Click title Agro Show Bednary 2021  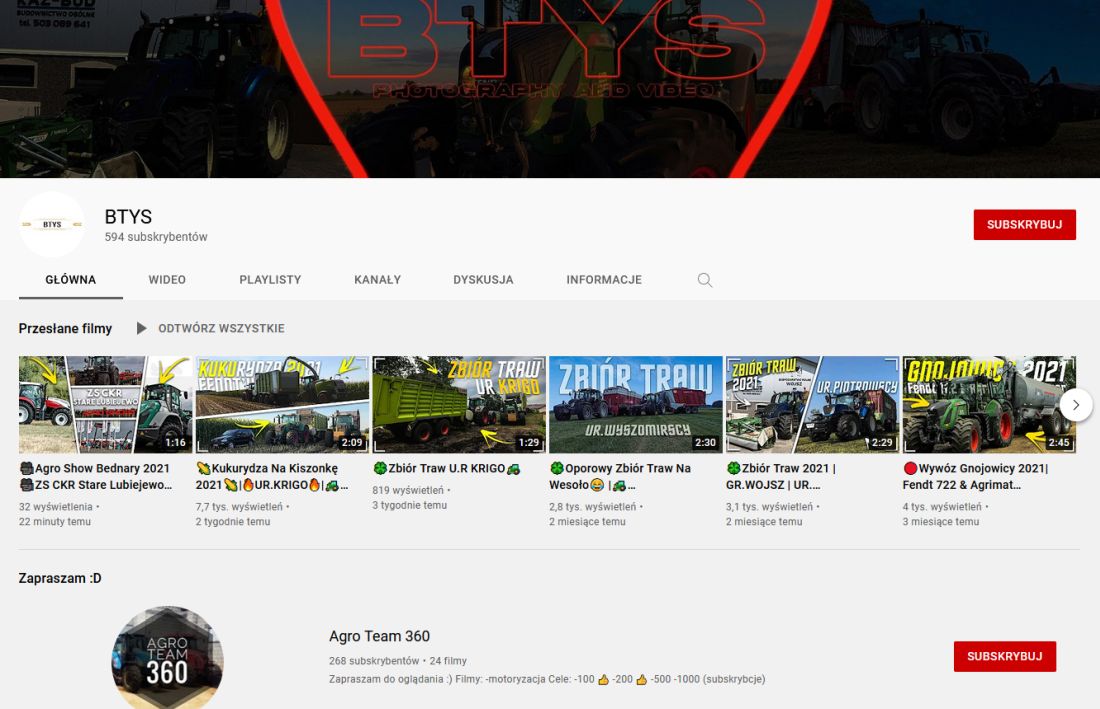[x=95, y=476]
